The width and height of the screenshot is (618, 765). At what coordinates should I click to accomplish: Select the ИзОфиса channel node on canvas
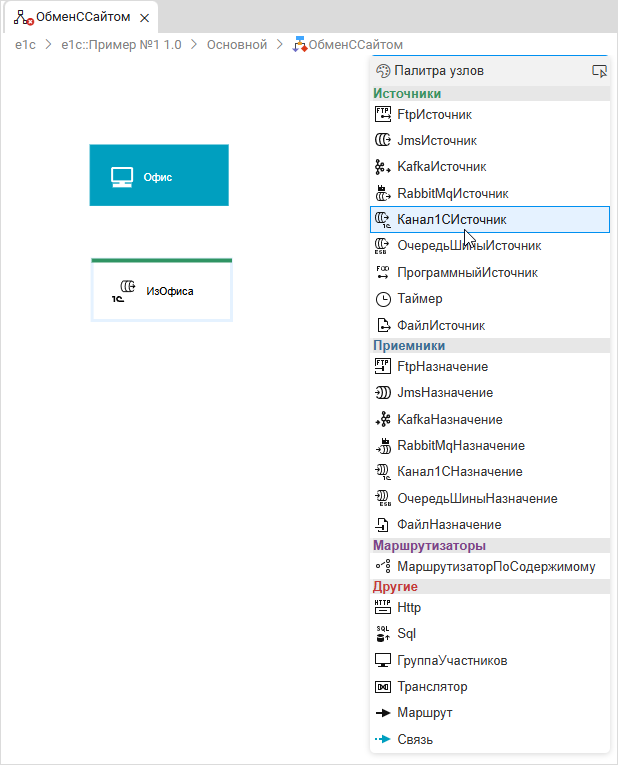point(161,291)
